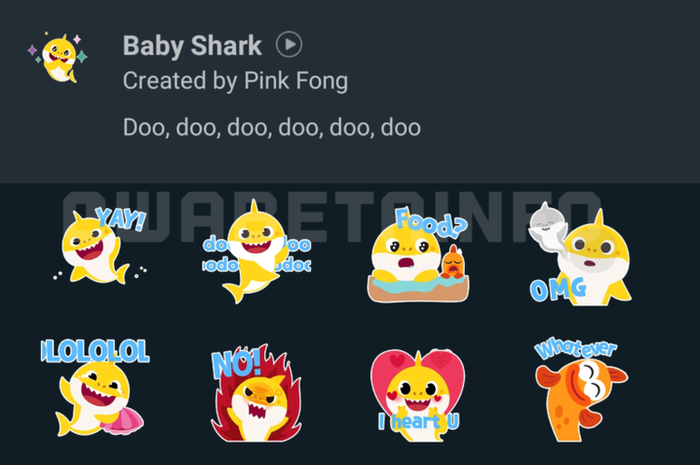Choose the doo doo dancing shark sticker
The image size is (700, 465).
pos(257,251)
